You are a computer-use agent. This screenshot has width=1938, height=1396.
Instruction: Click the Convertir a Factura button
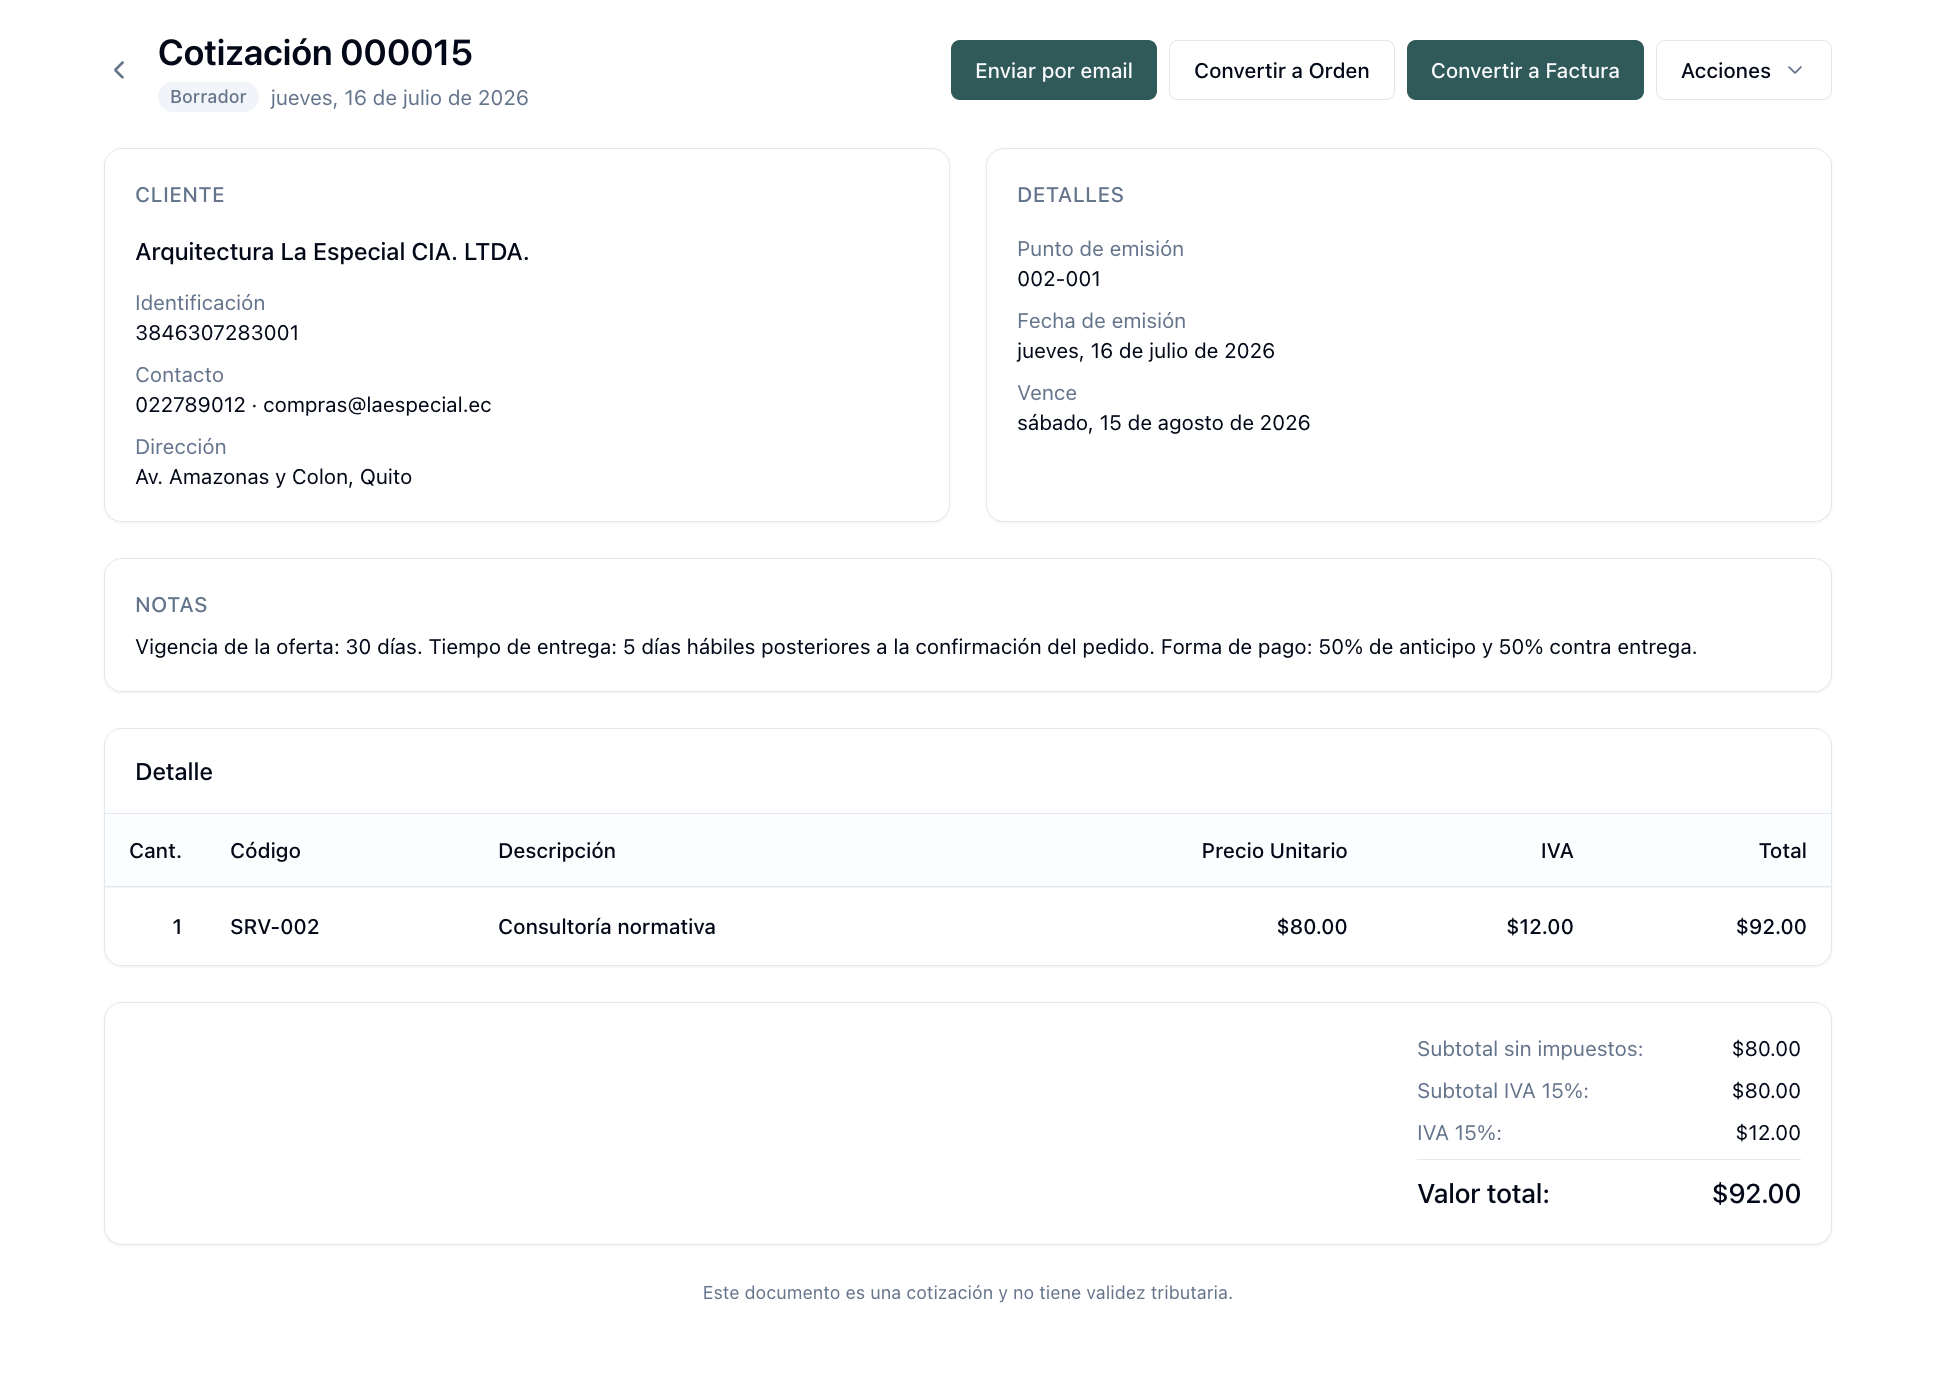(x=1525, y=70)
